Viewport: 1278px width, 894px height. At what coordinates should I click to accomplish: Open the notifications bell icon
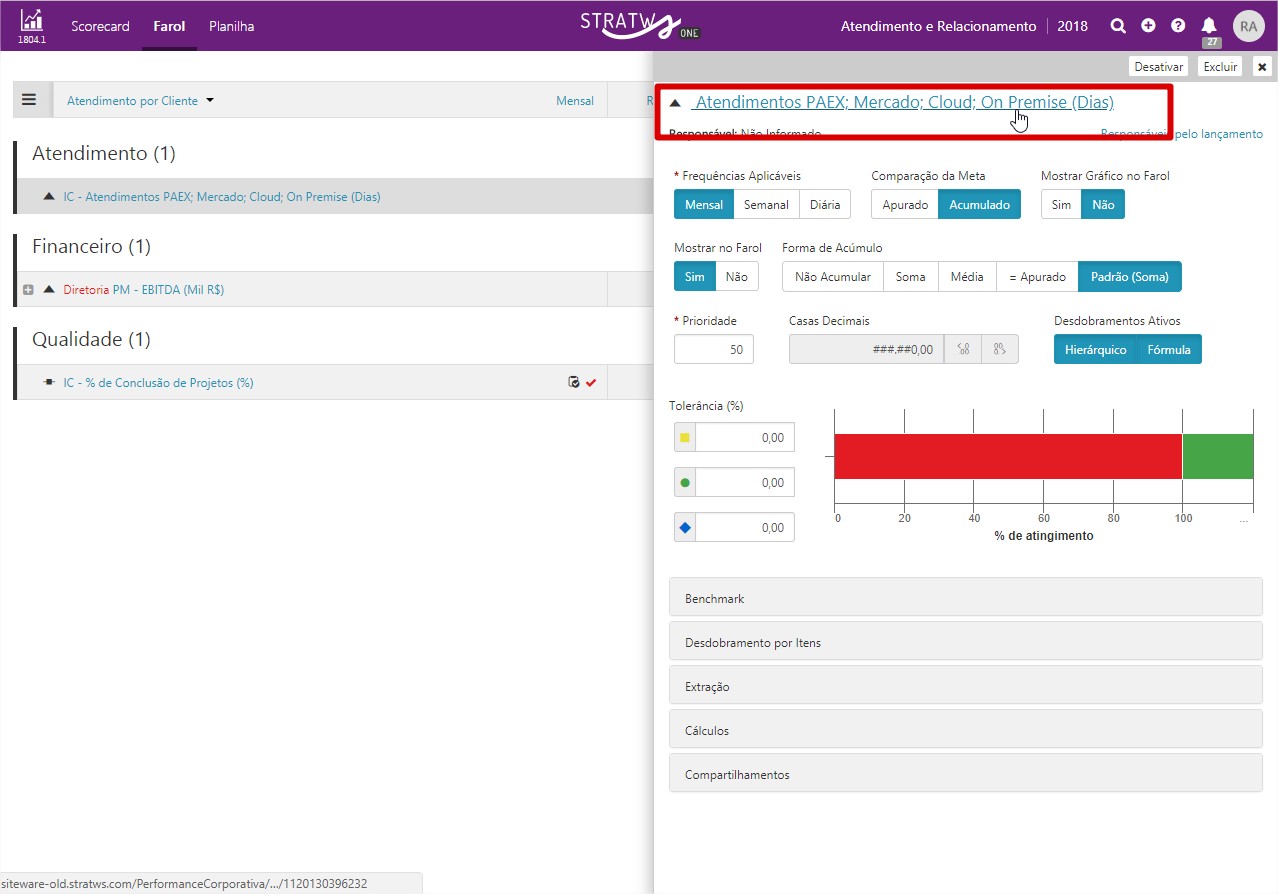point(1209,26)
